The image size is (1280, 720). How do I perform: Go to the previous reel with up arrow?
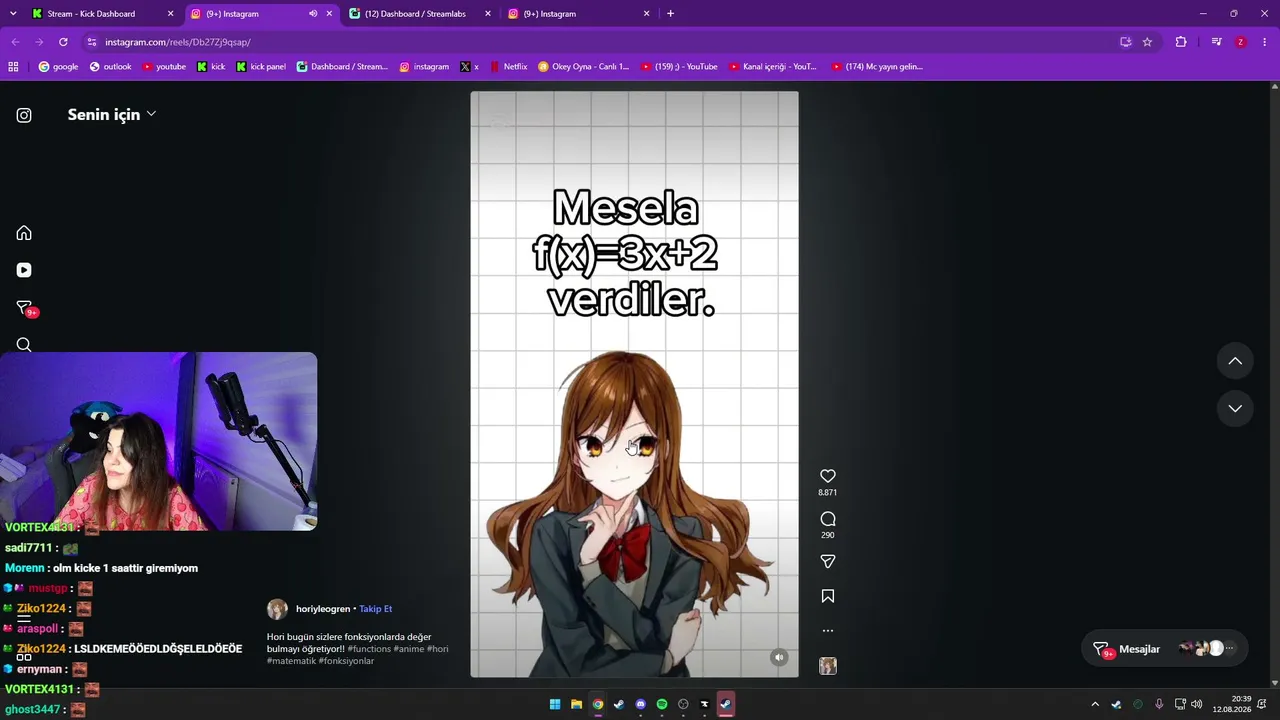(1235, 361)
